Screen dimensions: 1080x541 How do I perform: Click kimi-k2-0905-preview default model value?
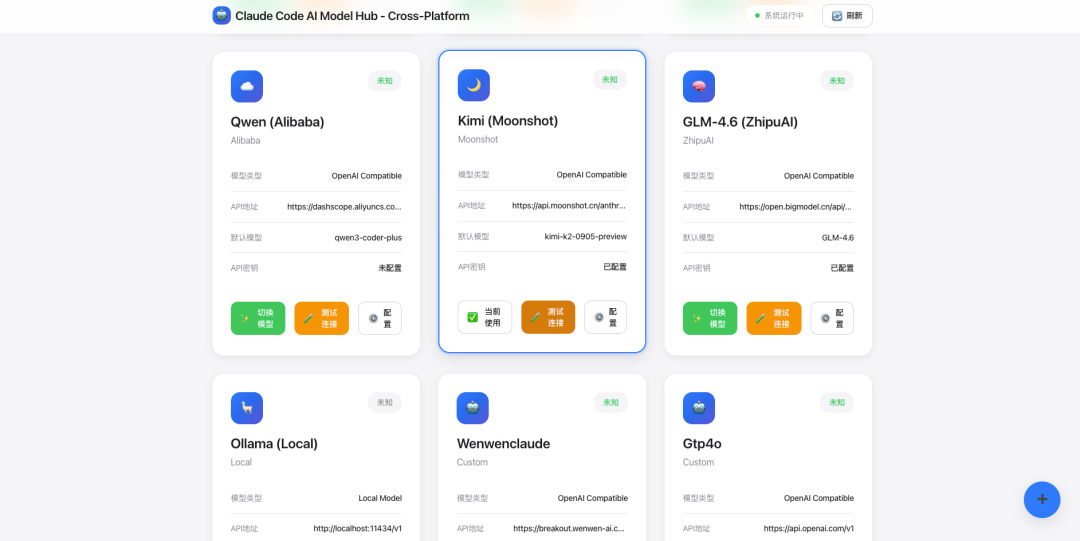tap(585, 236)
